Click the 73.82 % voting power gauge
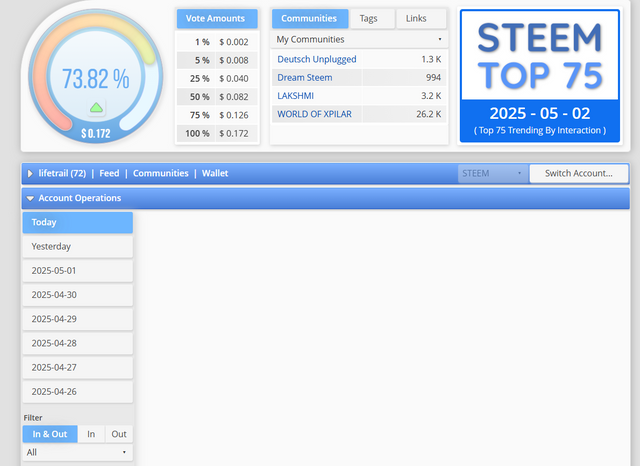This screenshot has height=466, width=640. pyautogui.click(x=96, y=78)
